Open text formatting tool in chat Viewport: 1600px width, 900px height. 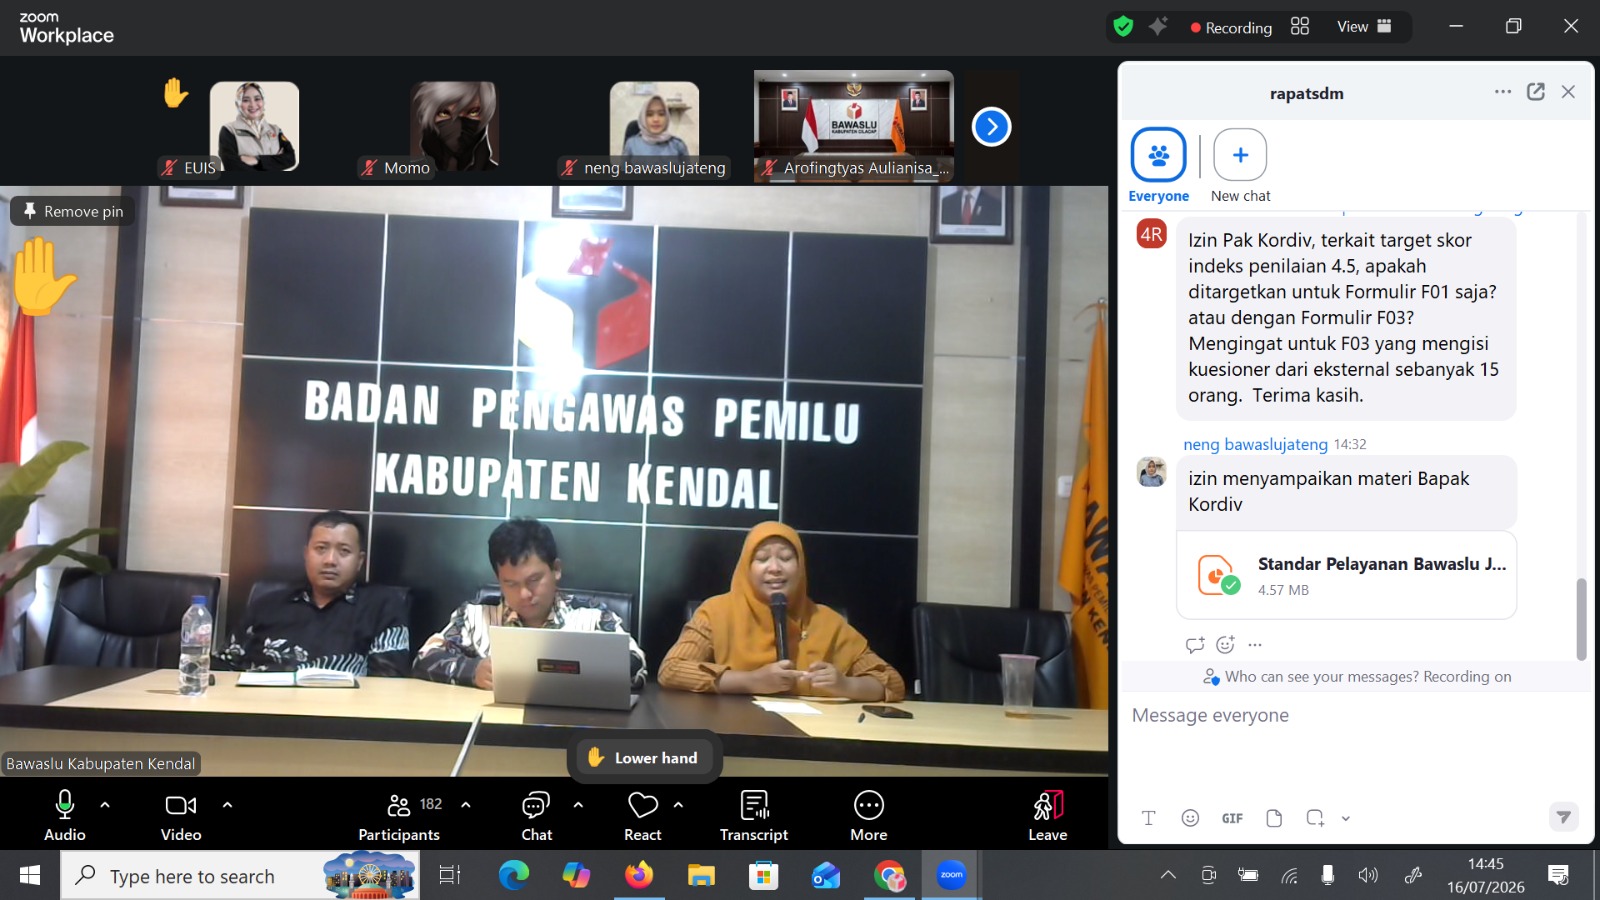click(1149, 818)
